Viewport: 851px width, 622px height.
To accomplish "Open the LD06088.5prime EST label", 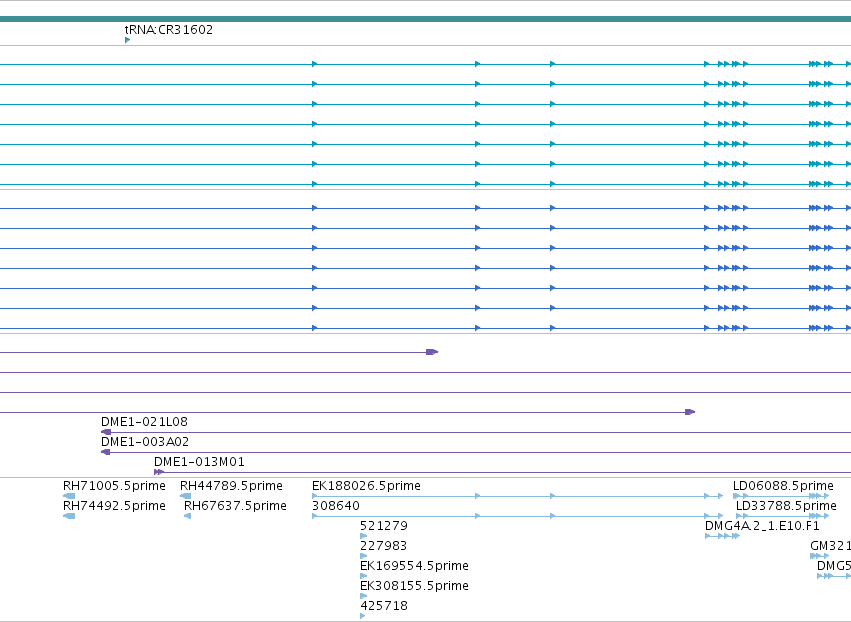I will [x=783, y=486].
